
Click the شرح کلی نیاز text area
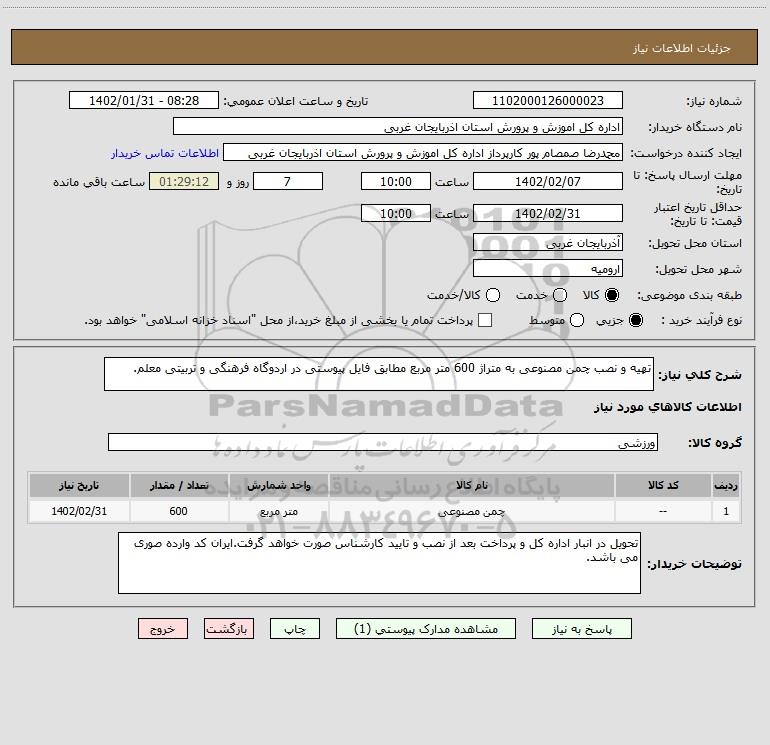coord(379,374)
